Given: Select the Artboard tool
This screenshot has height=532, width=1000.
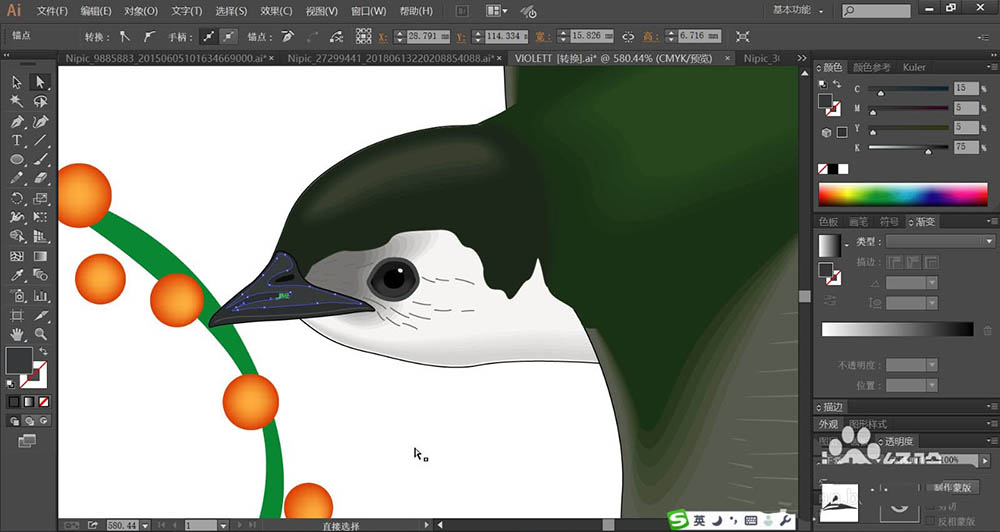Looking at the screenshot, I should 17,315.
